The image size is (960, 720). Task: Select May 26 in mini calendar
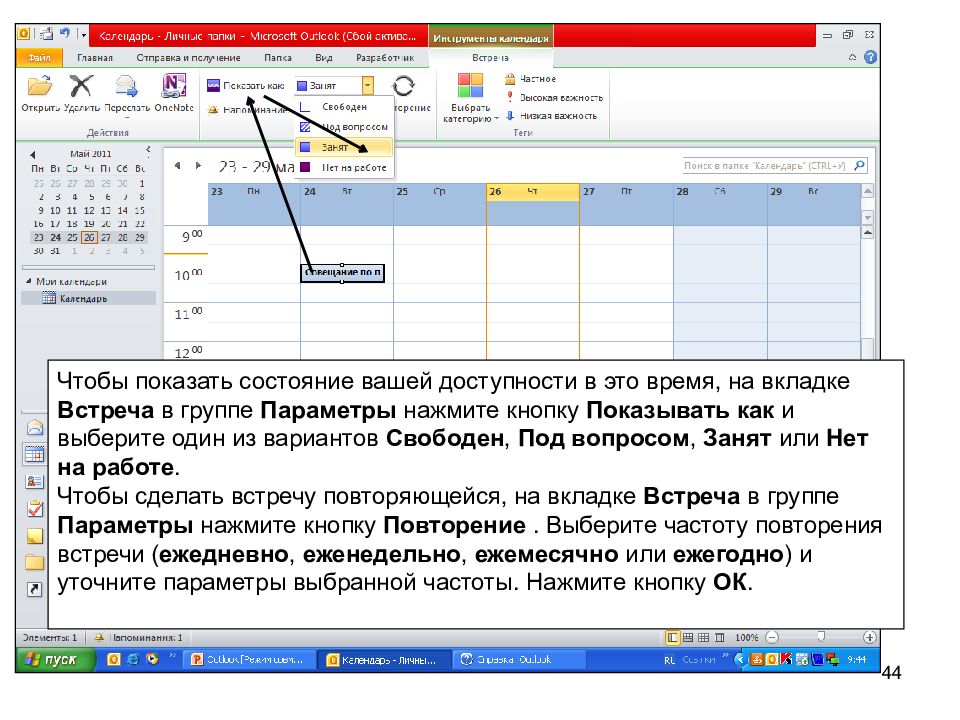89,237
